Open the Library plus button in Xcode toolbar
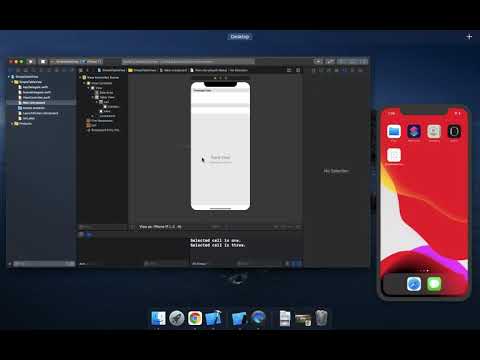The image size is (480, 360). (318, 61)
